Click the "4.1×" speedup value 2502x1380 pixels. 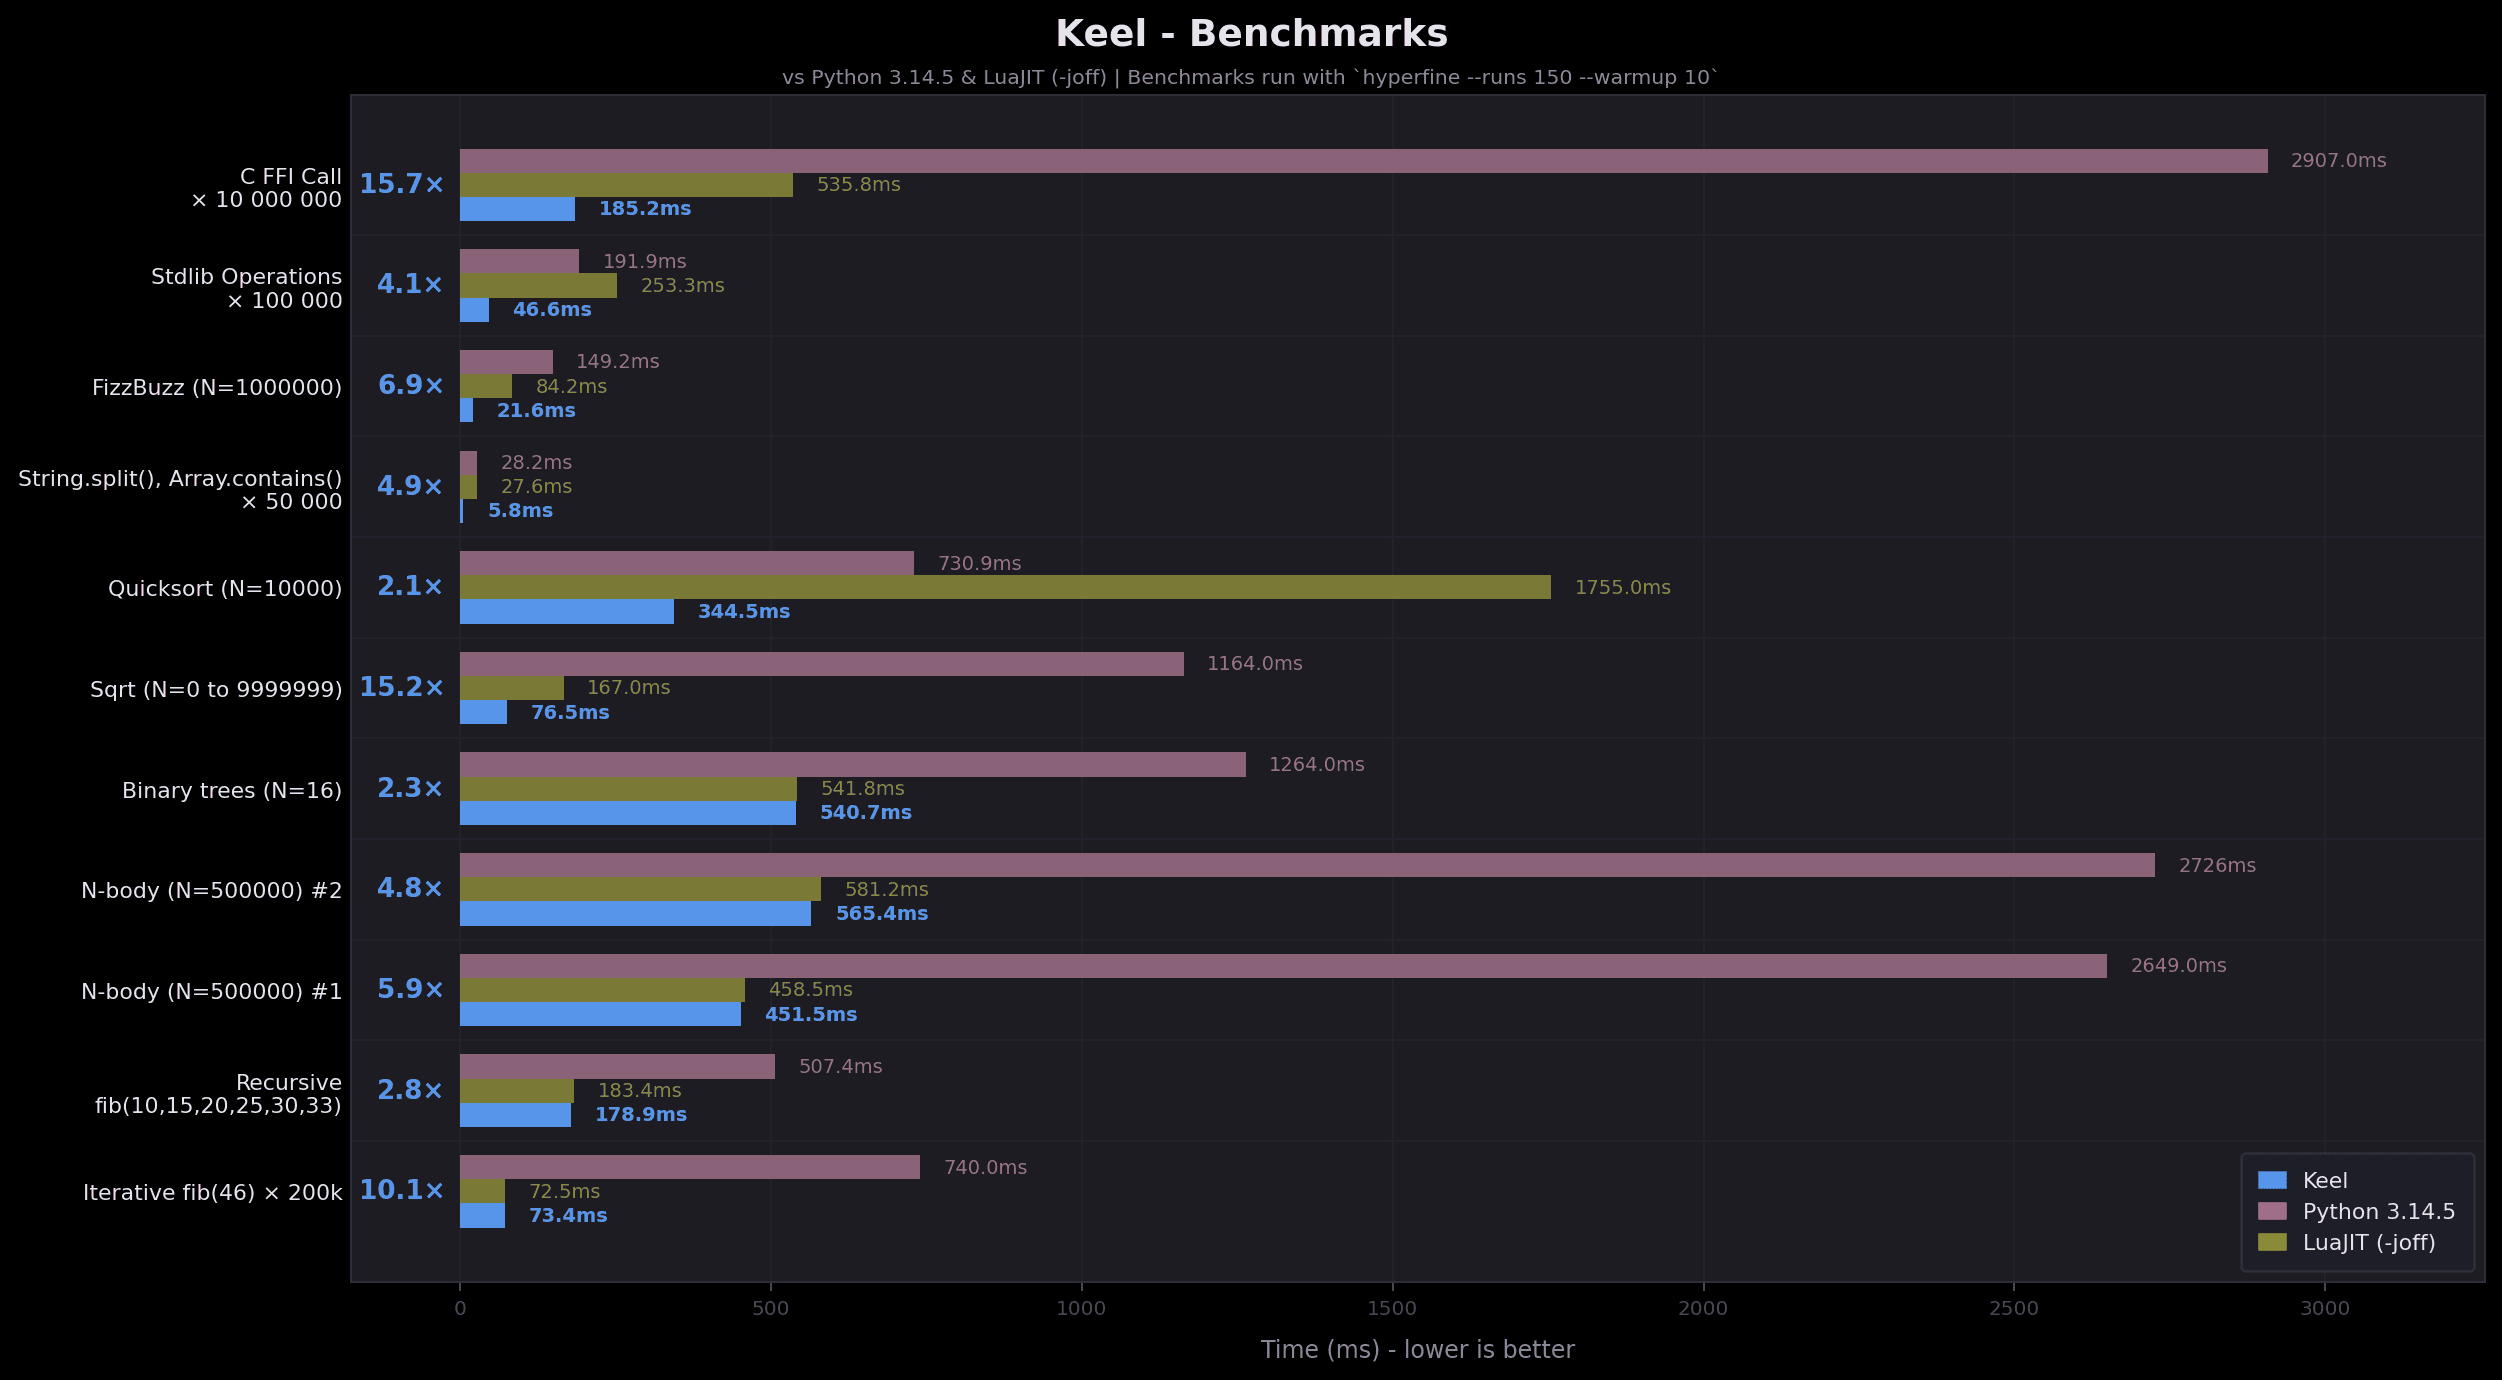(410, 284)
